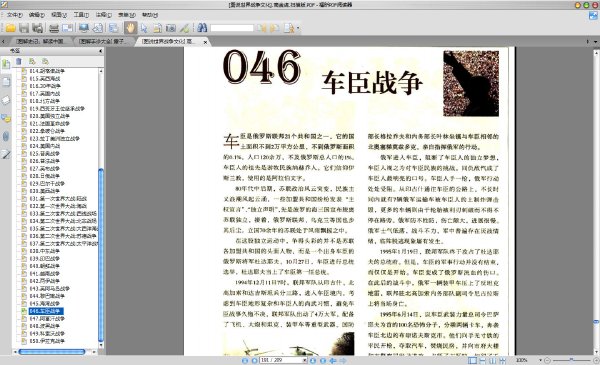600x365 pixels.
Task: Click the Save floppy disk icon
Action: click(24, 28)
